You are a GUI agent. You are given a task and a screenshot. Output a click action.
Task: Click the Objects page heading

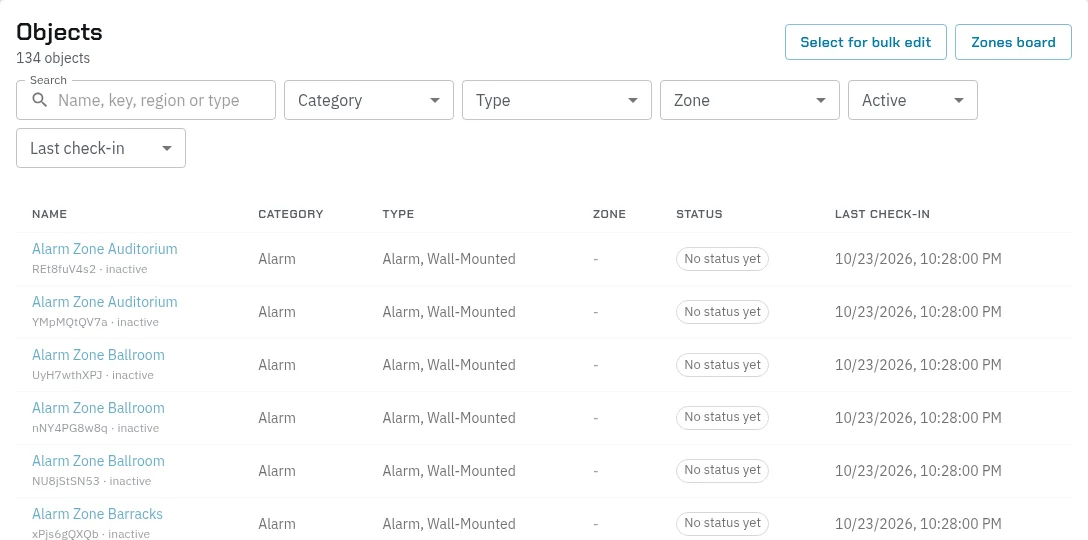point(60,32)
